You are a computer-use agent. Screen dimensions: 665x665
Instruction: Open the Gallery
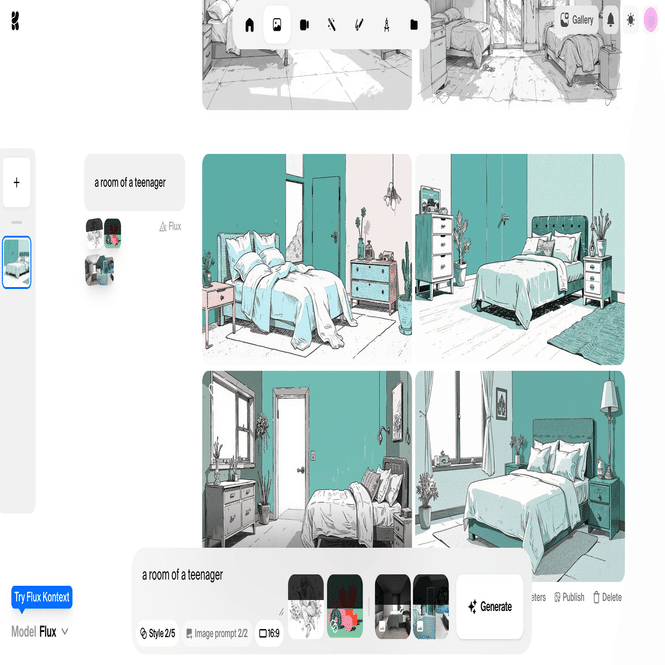(577, 20)
